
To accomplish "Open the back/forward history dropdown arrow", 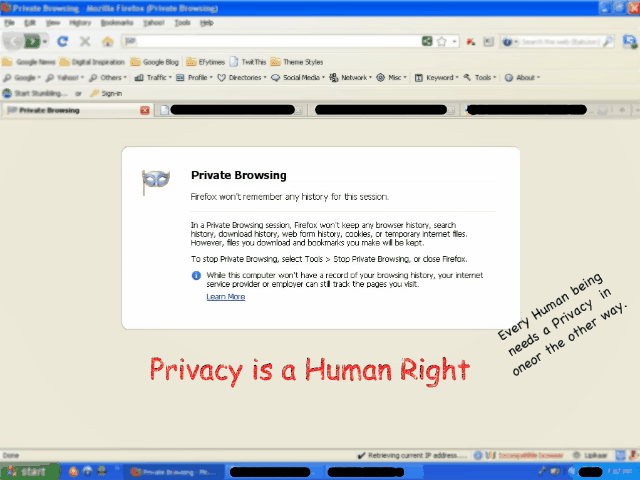I will click(x=45, y=42).
